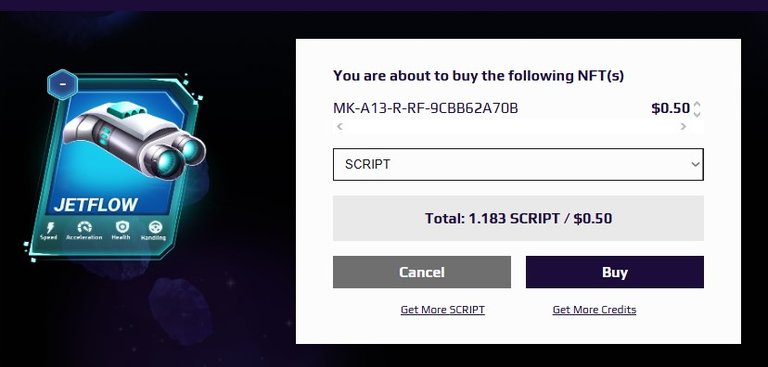Click the right scroll arrow under NFT ID
Image resolution: width=768 pixels, height=367 pixels.
click(x=683, y=126)
